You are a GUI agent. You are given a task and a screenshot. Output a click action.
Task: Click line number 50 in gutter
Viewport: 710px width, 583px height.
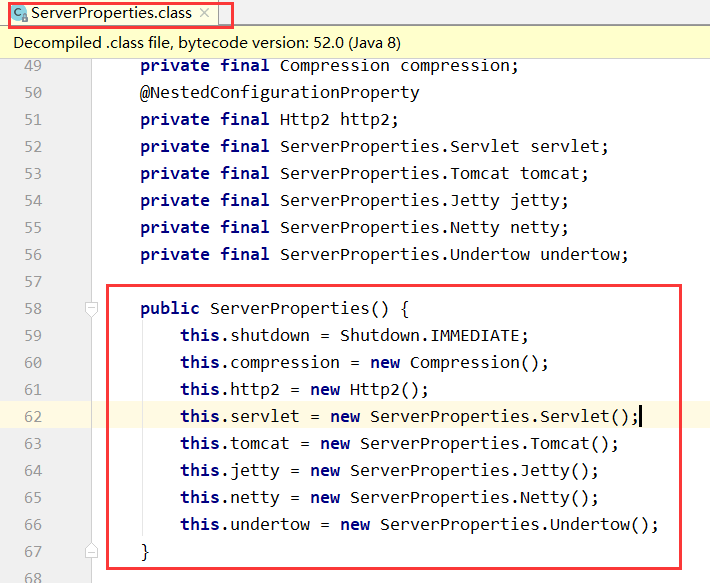(33, 93)
